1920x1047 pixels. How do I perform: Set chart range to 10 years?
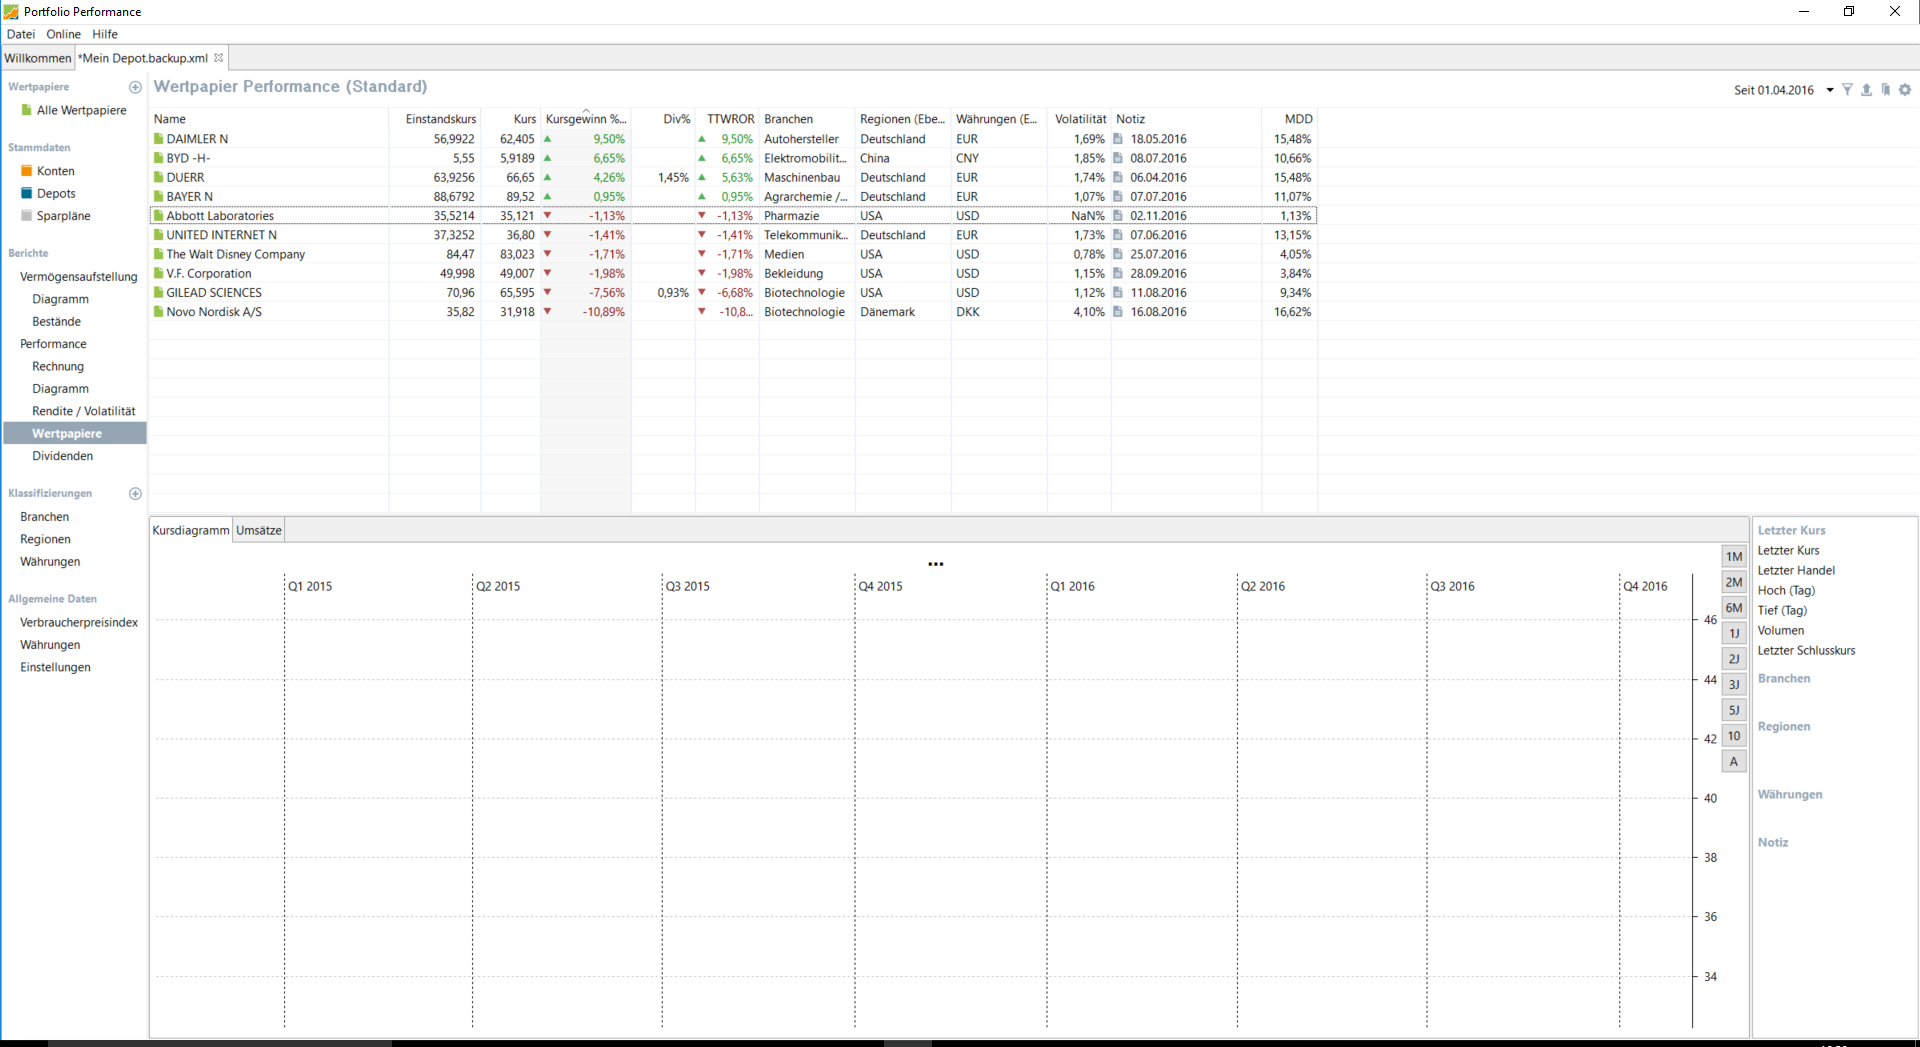click(1734, 736)
